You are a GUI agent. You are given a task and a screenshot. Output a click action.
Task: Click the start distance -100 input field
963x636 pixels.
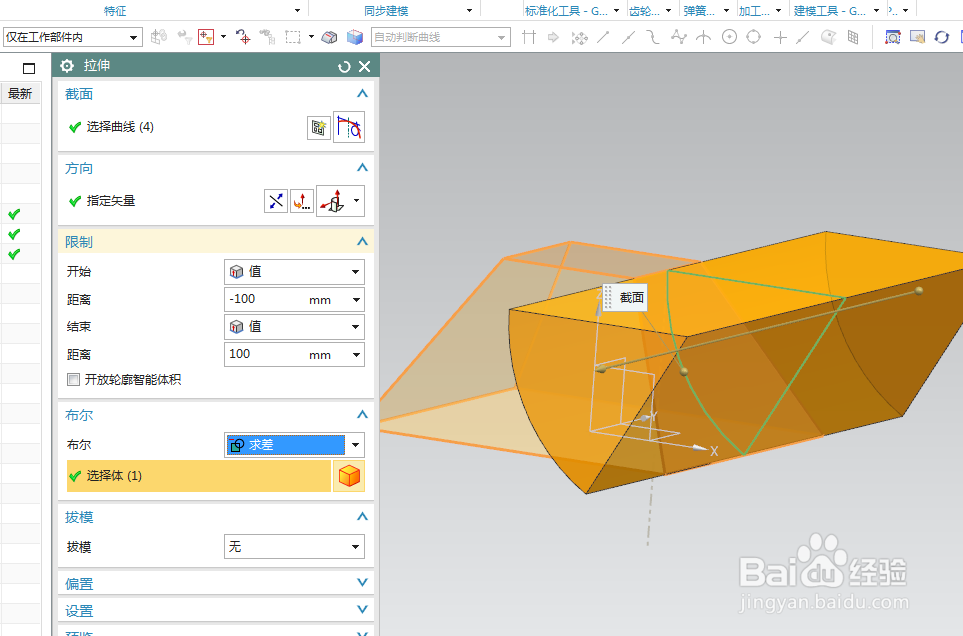point(286,300)
